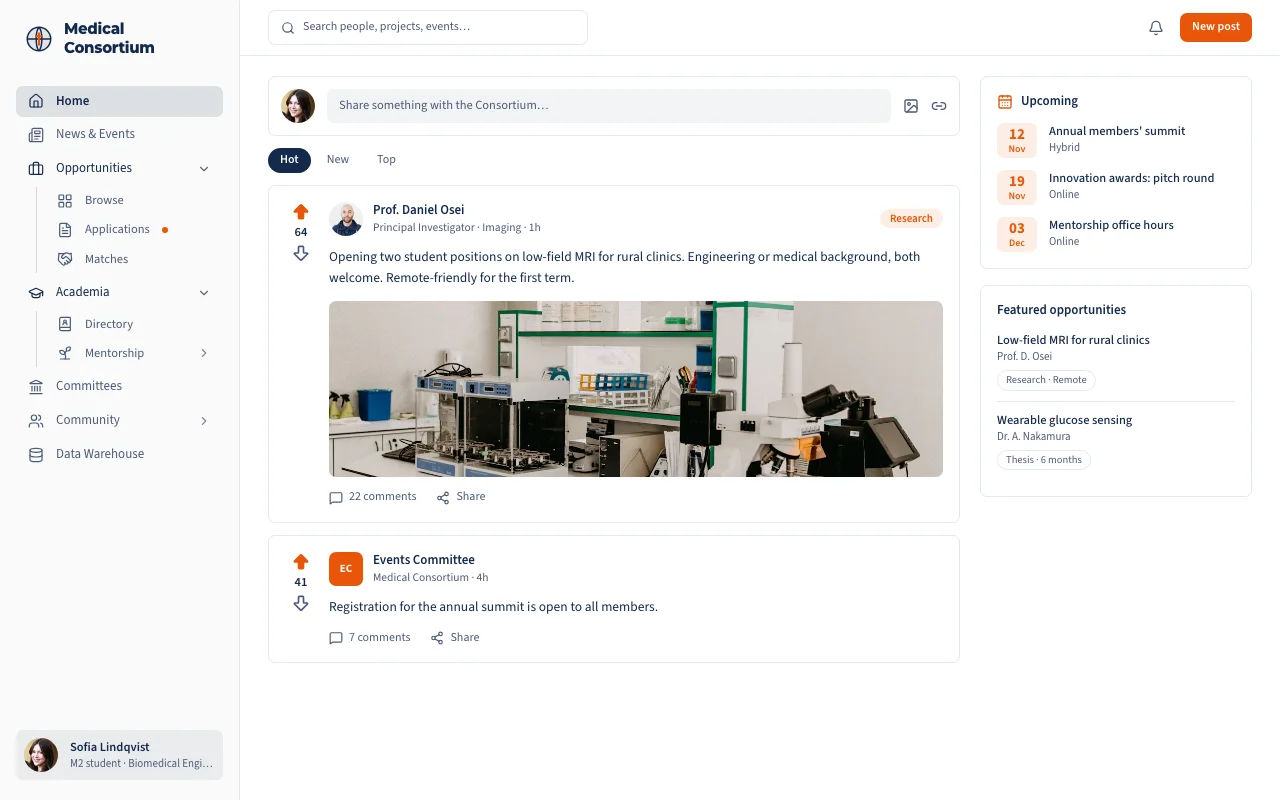Downvote the Events Committee post
The width and height of the screenshot is (1280, 800).
(301, 604)
